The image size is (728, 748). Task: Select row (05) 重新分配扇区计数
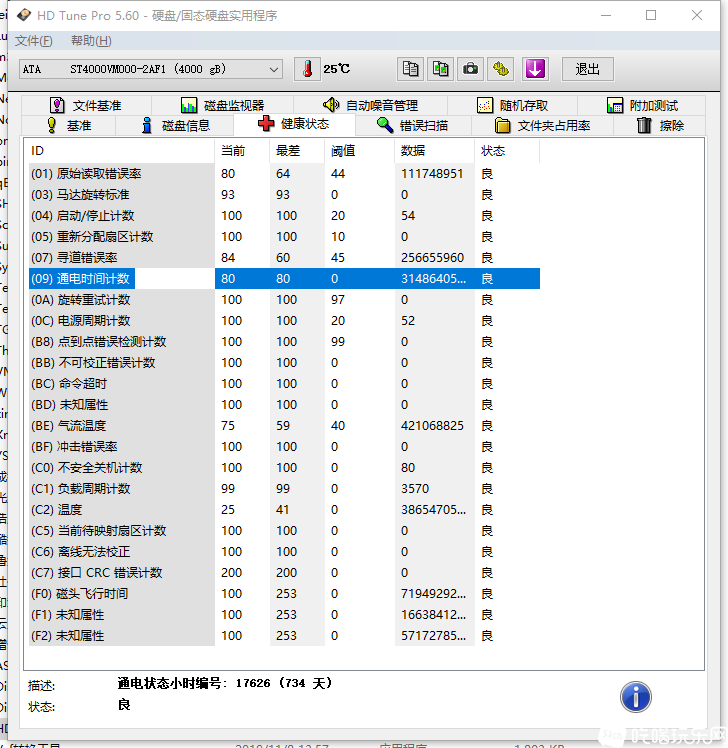pyautogui.click(x=284, y=237)
